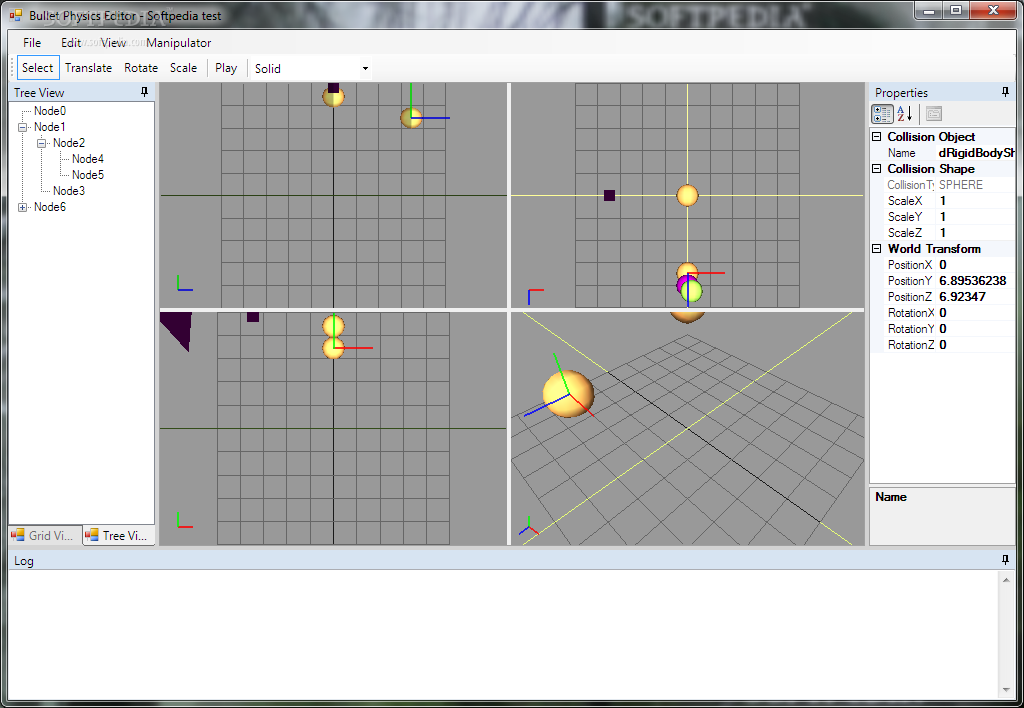Click the Log scrollbar up arrow
This screenshot has width=1024, height=708.
1006,580
